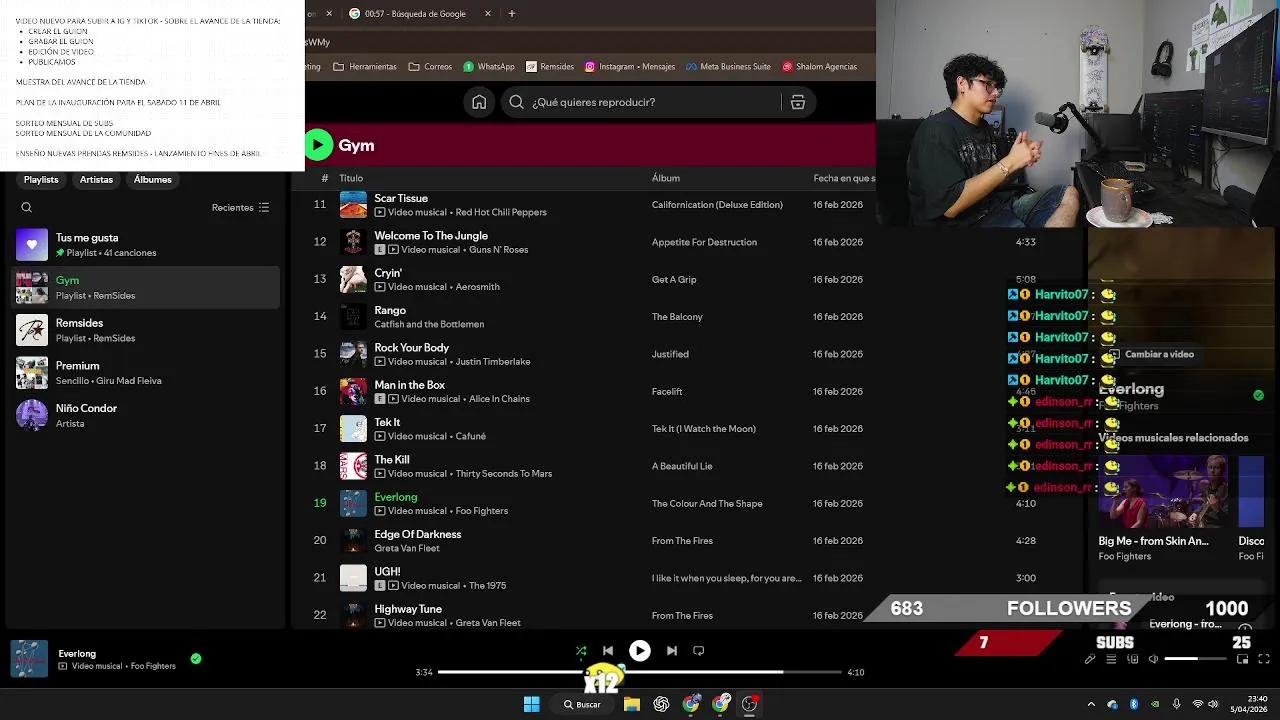Filter library by Artistas
Image resolution: width=1280 pixels, height=720 pixels.
96,180
